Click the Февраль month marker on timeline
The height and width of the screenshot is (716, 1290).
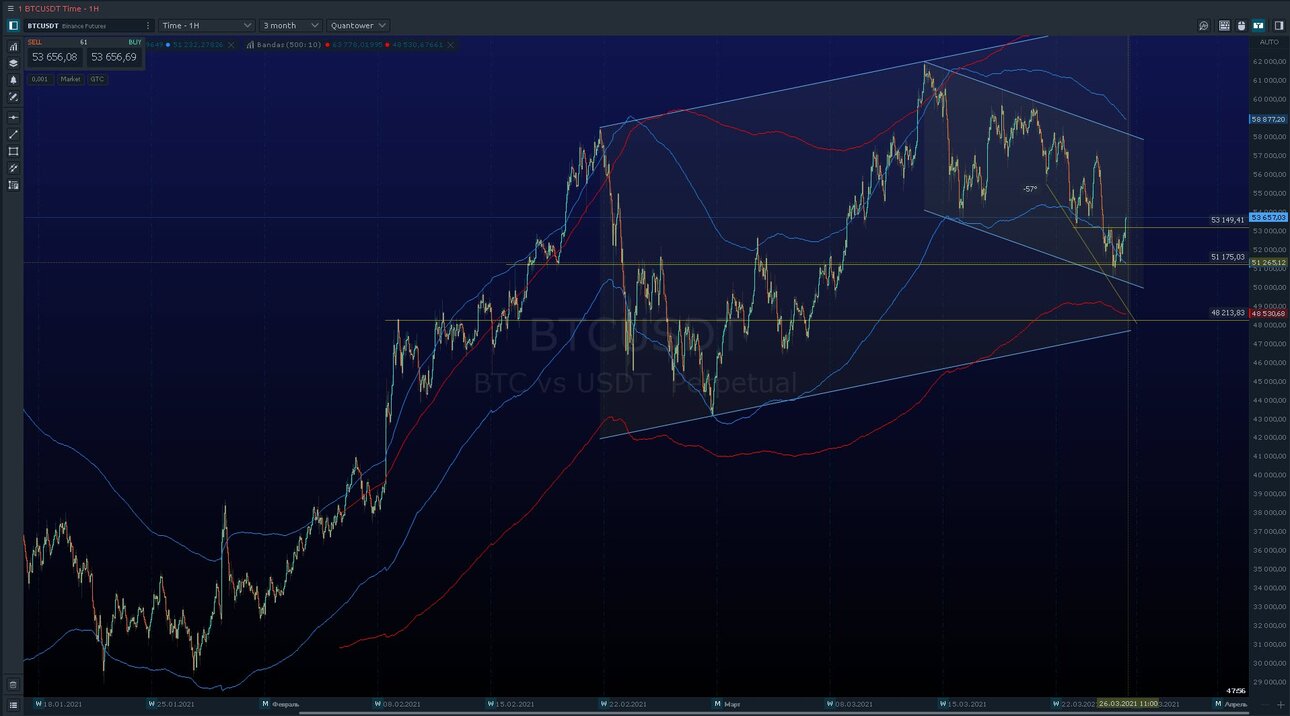(x=280, y=704)
